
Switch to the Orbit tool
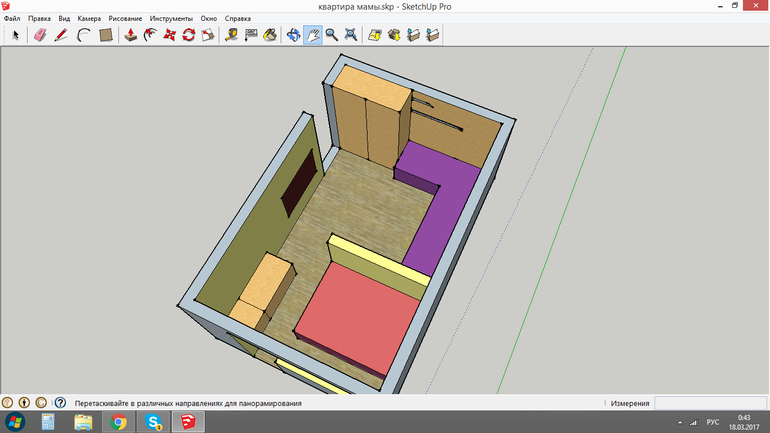(x=294, y=35)
